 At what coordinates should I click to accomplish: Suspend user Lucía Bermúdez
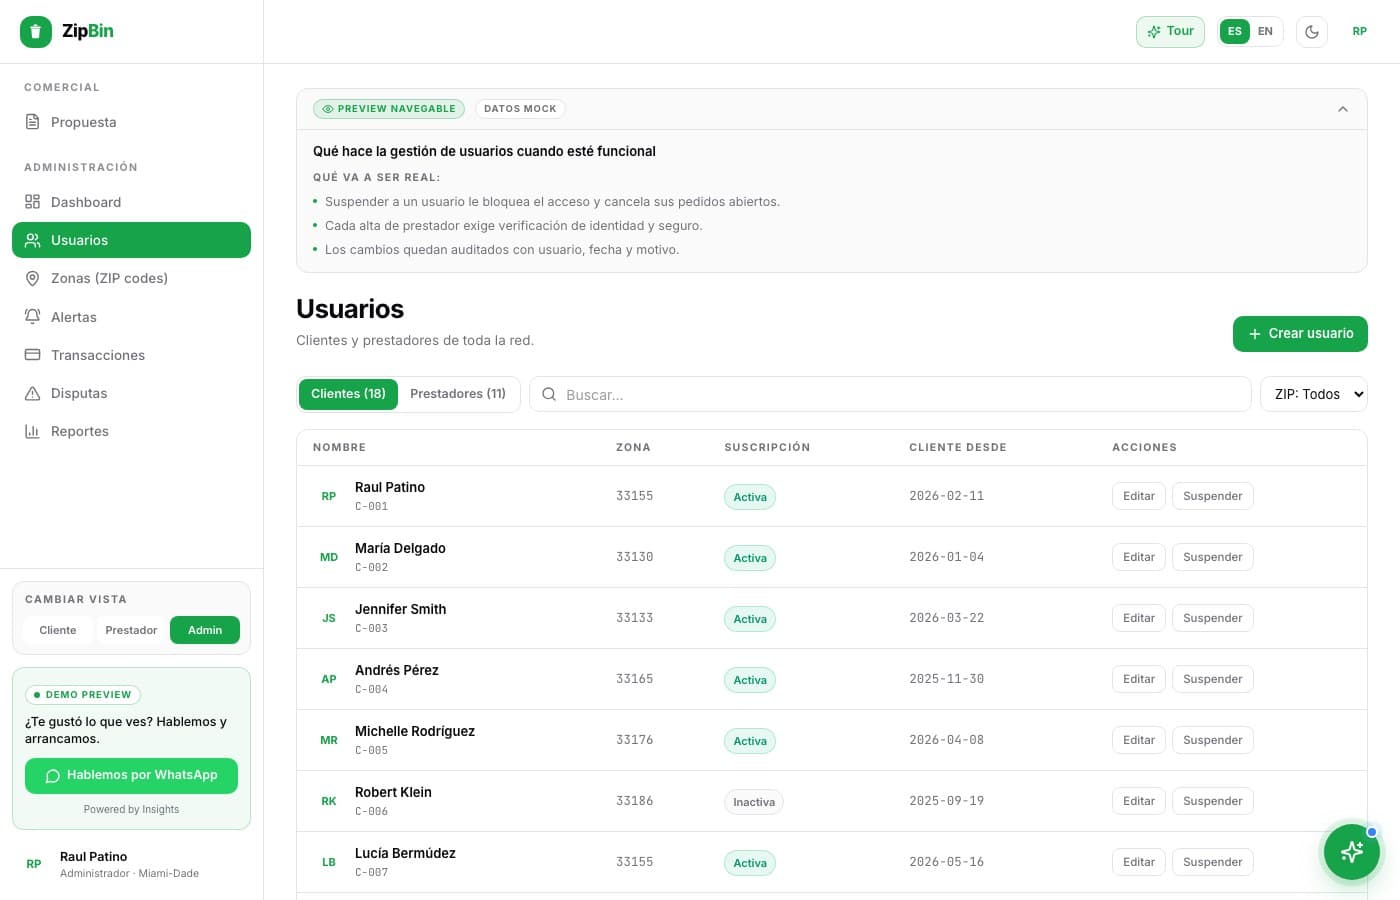[1212, 862]
